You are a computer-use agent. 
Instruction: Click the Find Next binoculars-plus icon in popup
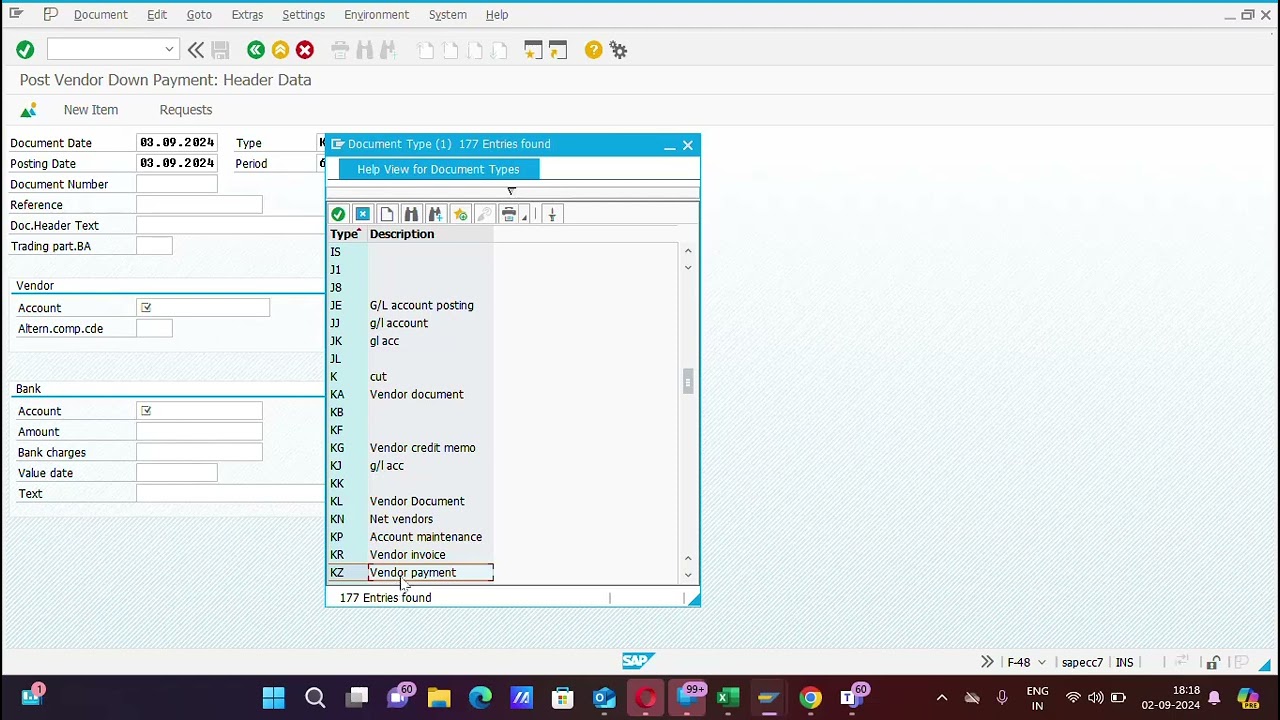pyautogui.click(x=435, y=214)
